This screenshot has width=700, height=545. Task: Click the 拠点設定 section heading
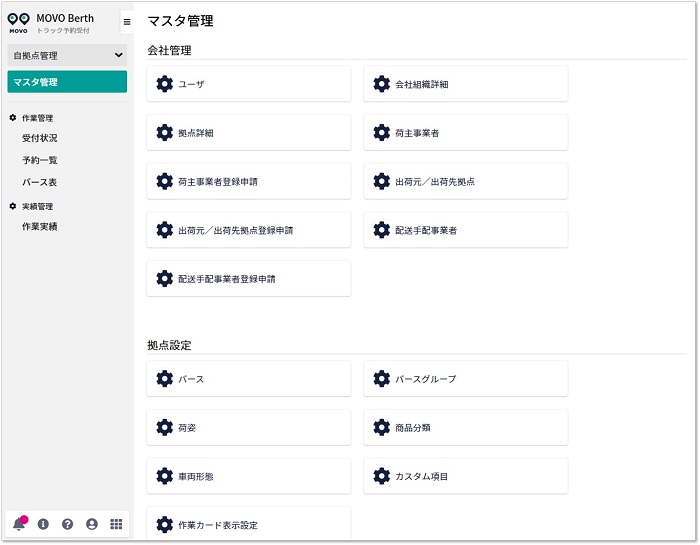(169, 345)
